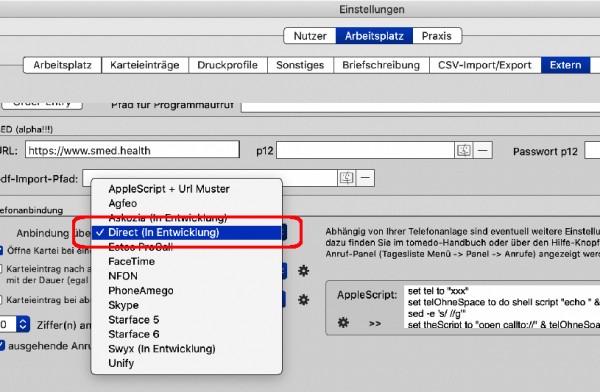This screenshot has width=600, height=392.
Task: Open Karteieinträge sub-tab
Action: coord(145,65)
